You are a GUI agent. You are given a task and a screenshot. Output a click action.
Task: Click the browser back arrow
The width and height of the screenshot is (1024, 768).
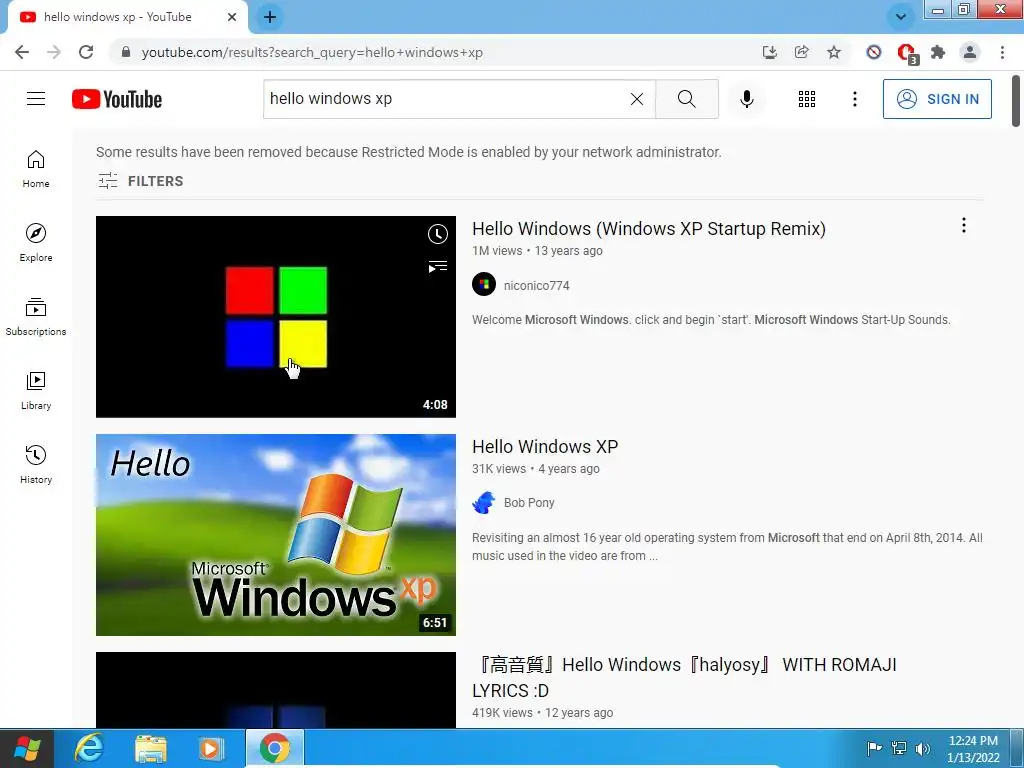(22, 52)
